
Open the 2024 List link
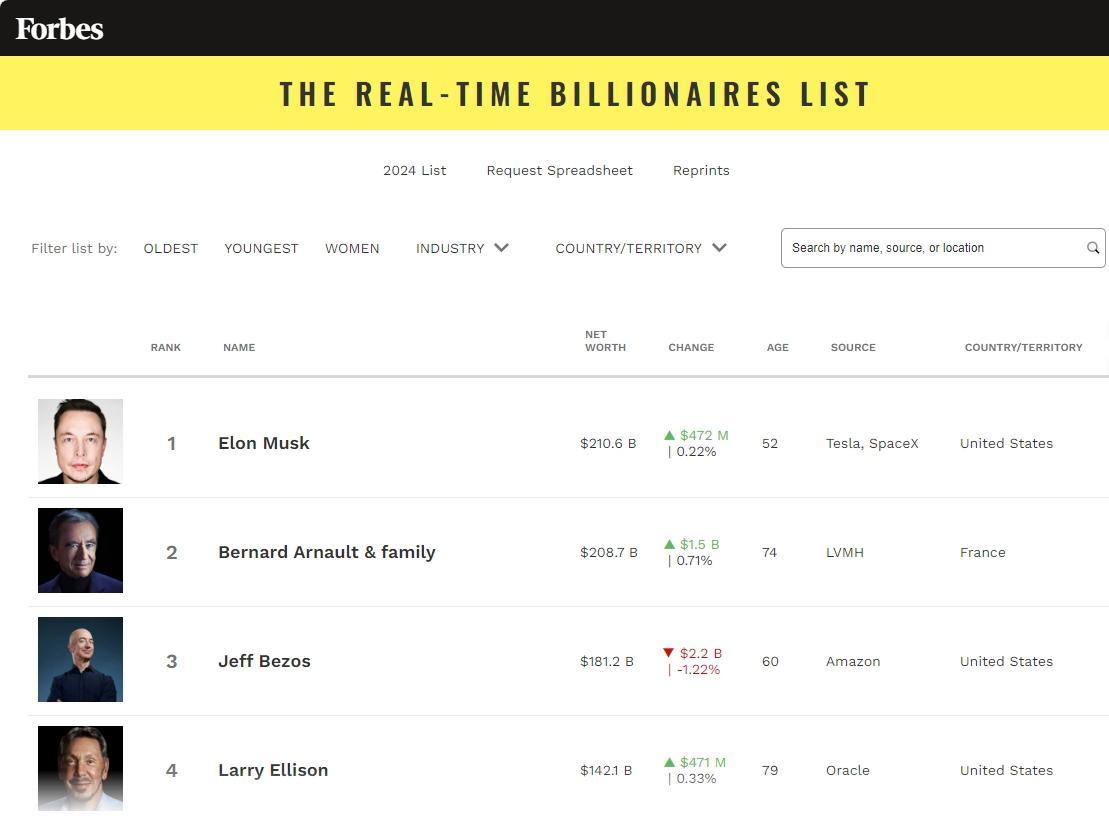pyautogui.click(x=415, y=170)
